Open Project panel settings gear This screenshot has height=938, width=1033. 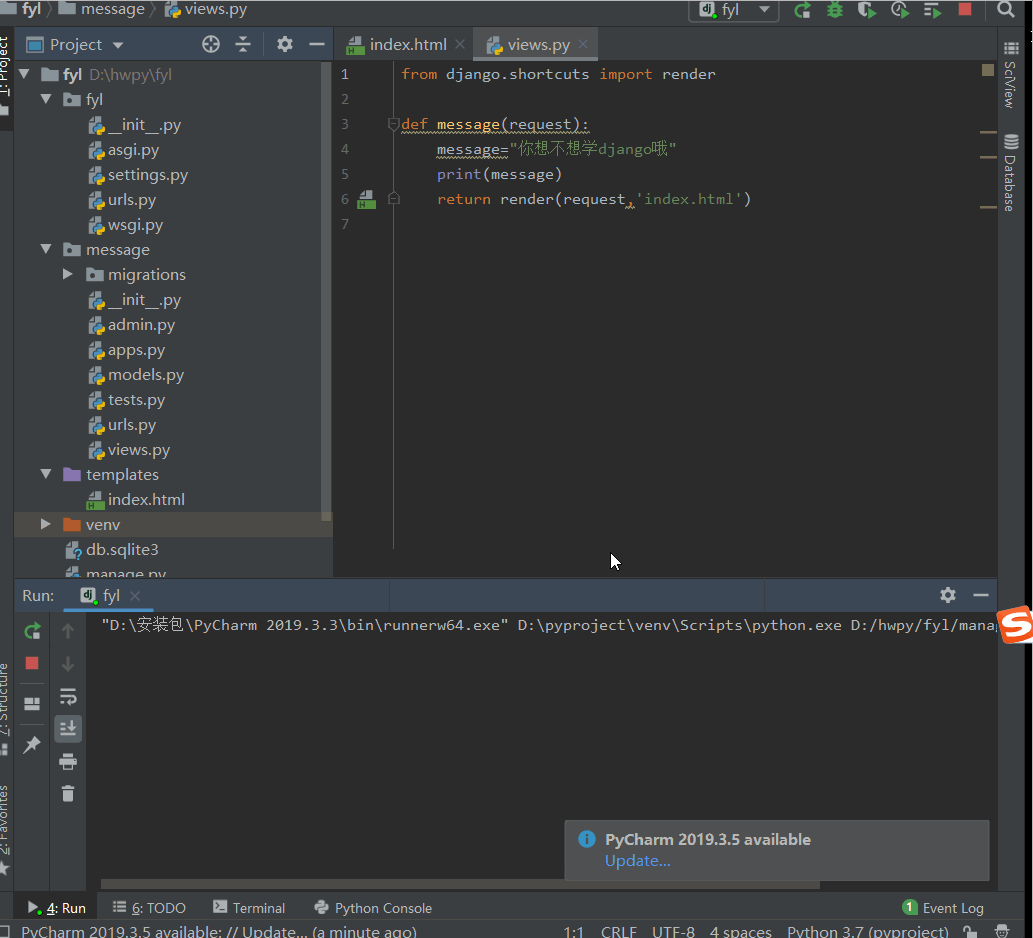click(285, 44)
